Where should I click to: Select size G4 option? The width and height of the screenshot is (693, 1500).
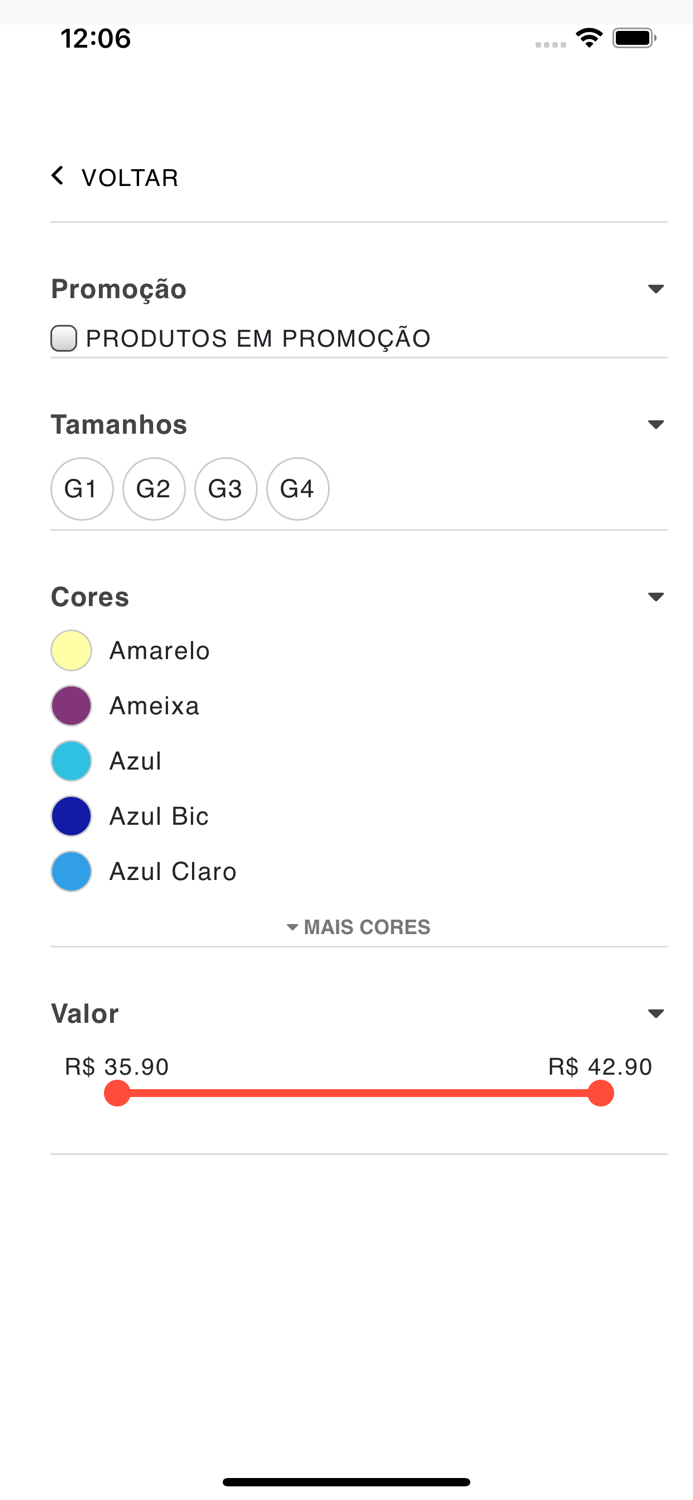click(298, 488)
